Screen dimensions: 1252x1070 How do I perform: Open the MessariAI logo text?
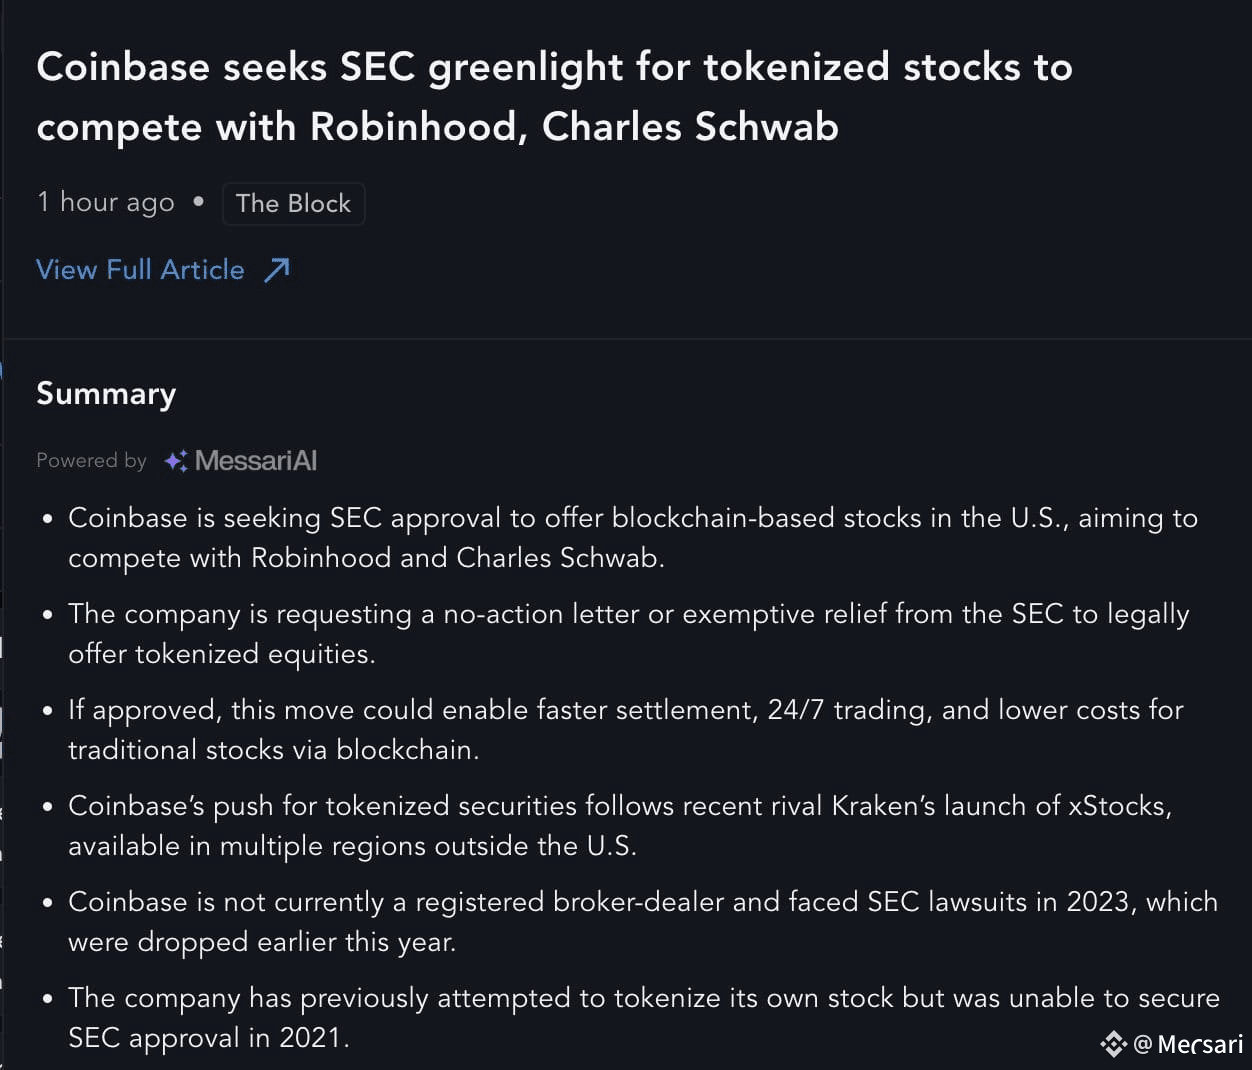coord(256,461)
